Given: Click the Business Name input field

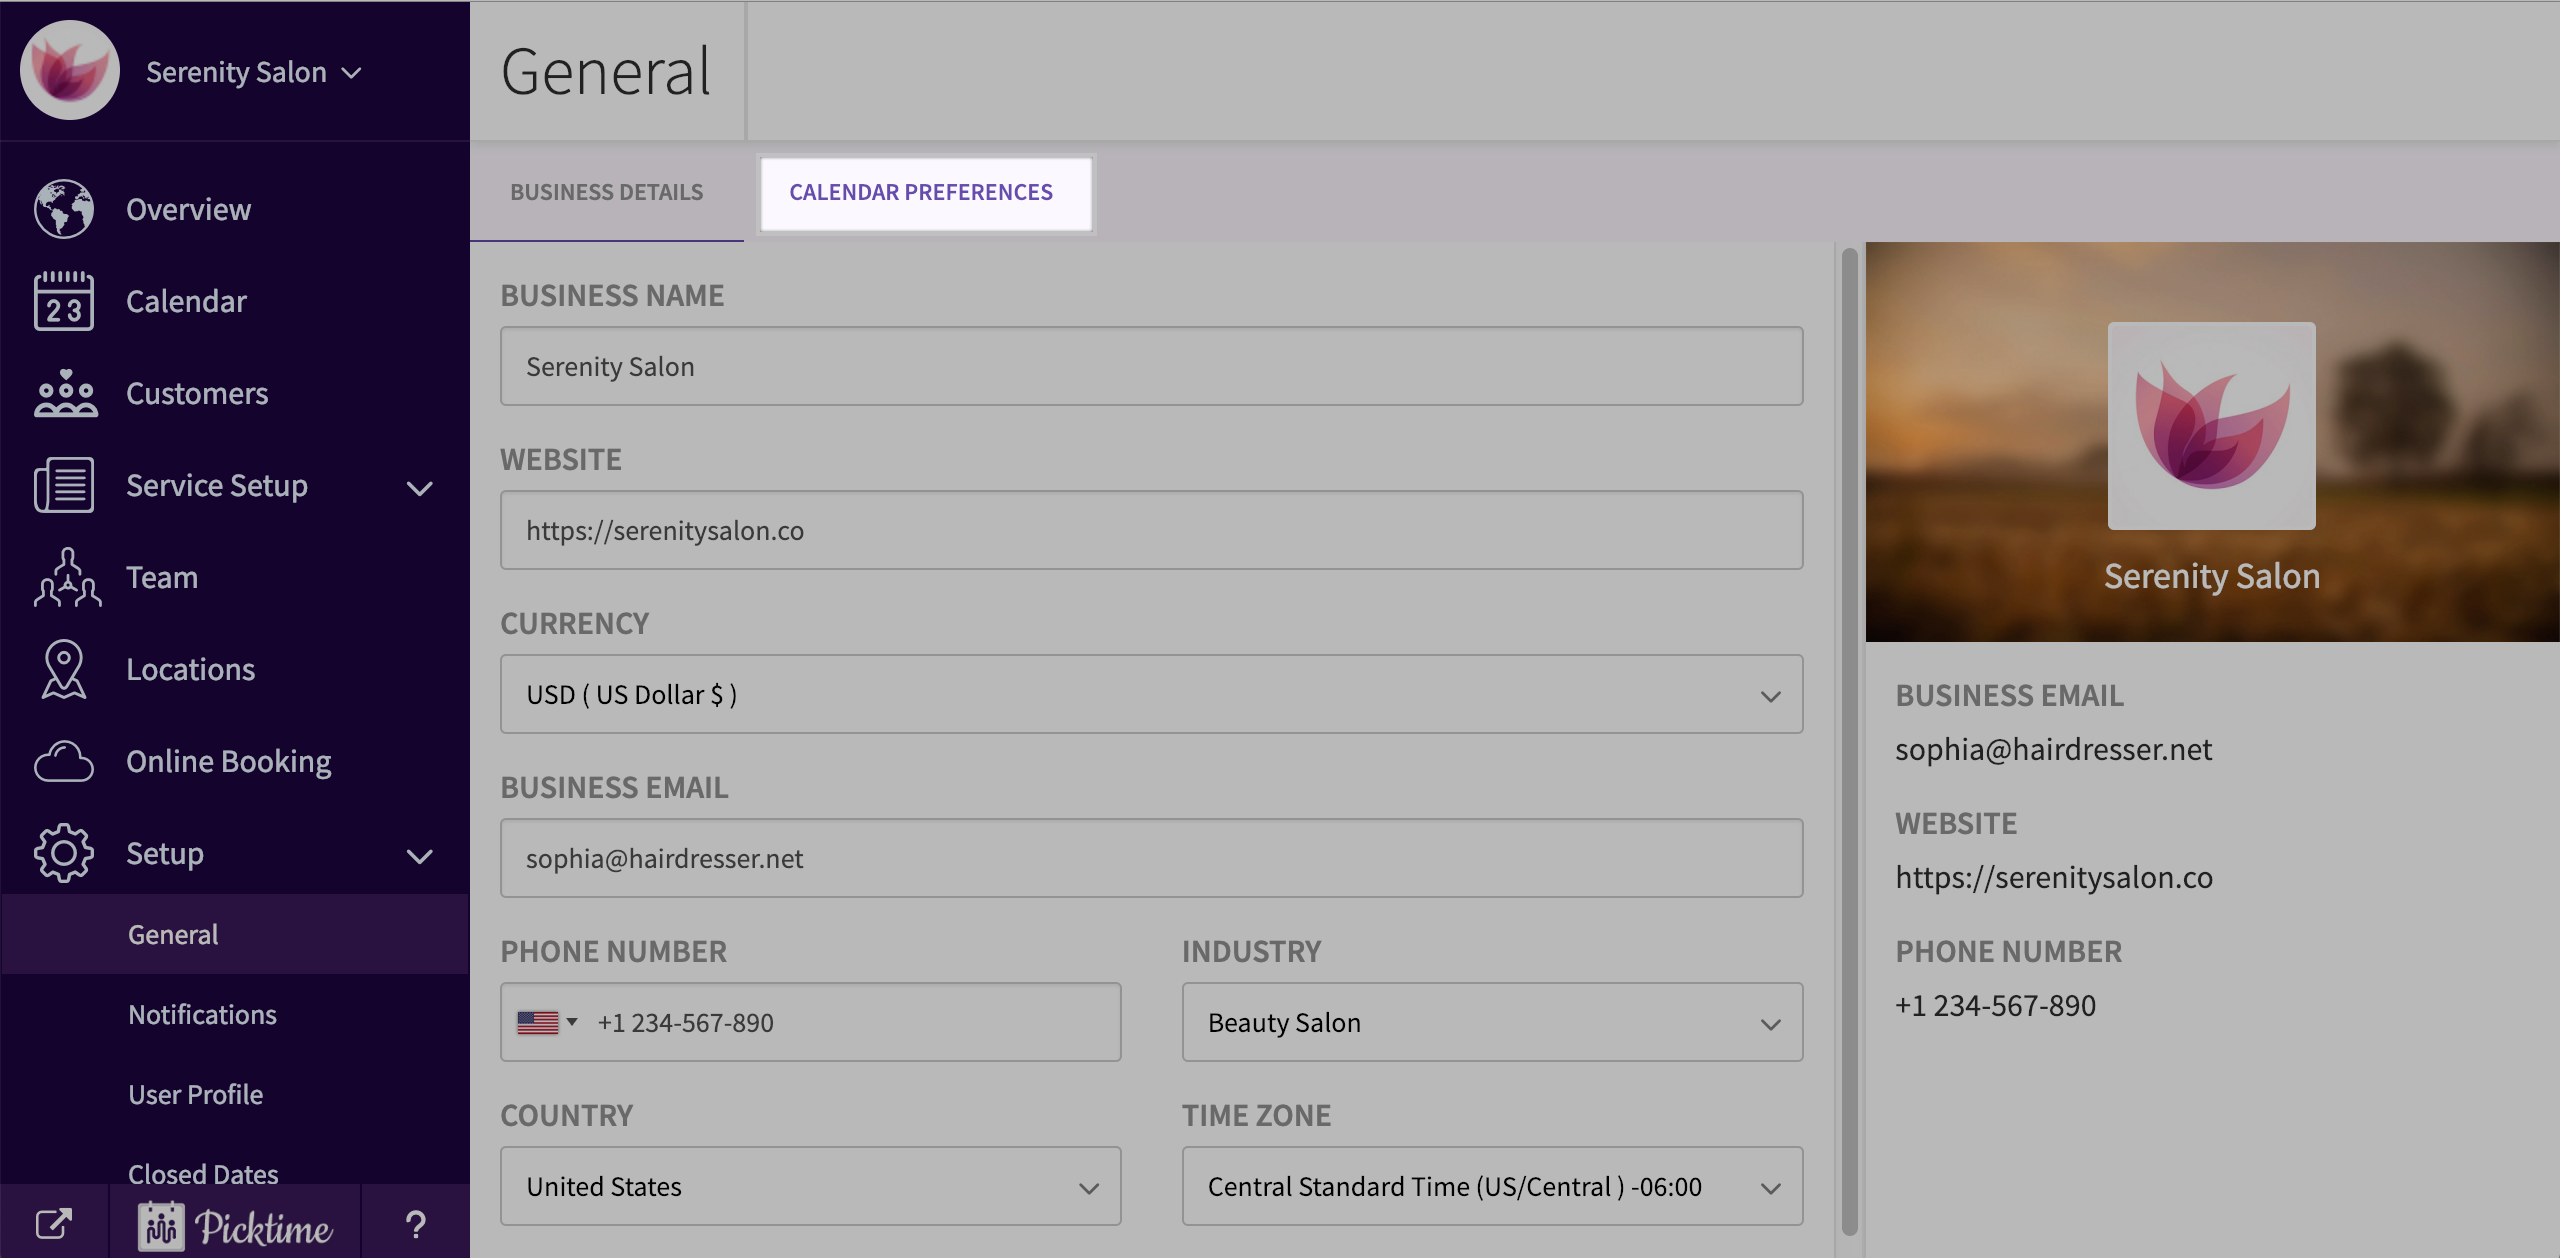Looking at the screenshot, I should pos(1151,366).
